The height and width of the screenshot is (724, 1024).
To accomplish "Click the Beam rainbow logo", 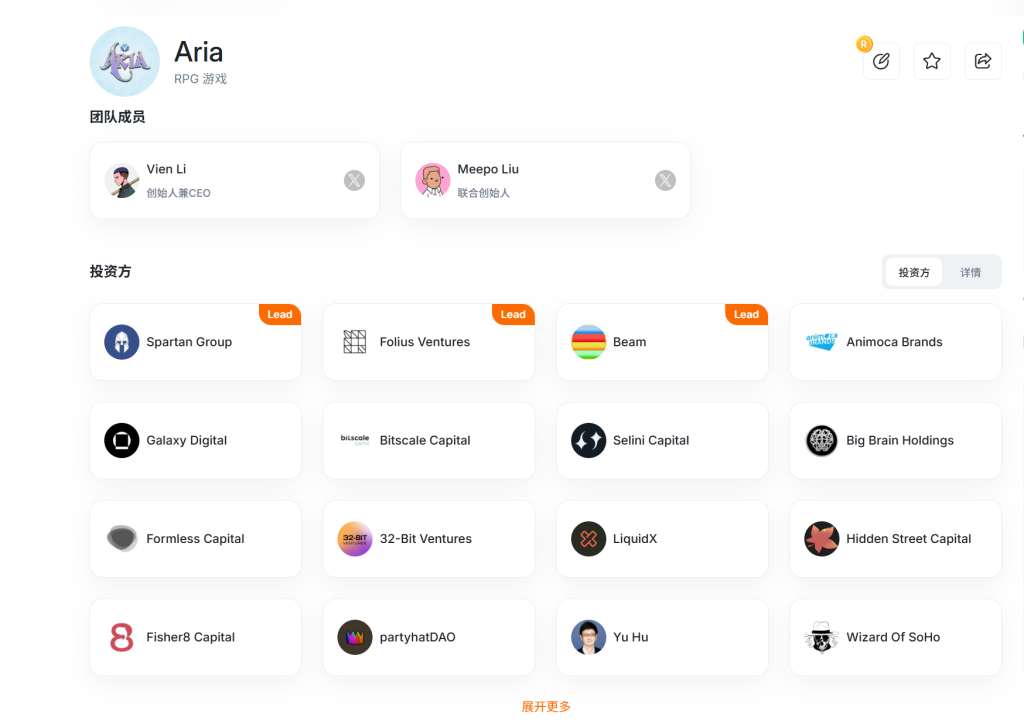I will 588,342.
